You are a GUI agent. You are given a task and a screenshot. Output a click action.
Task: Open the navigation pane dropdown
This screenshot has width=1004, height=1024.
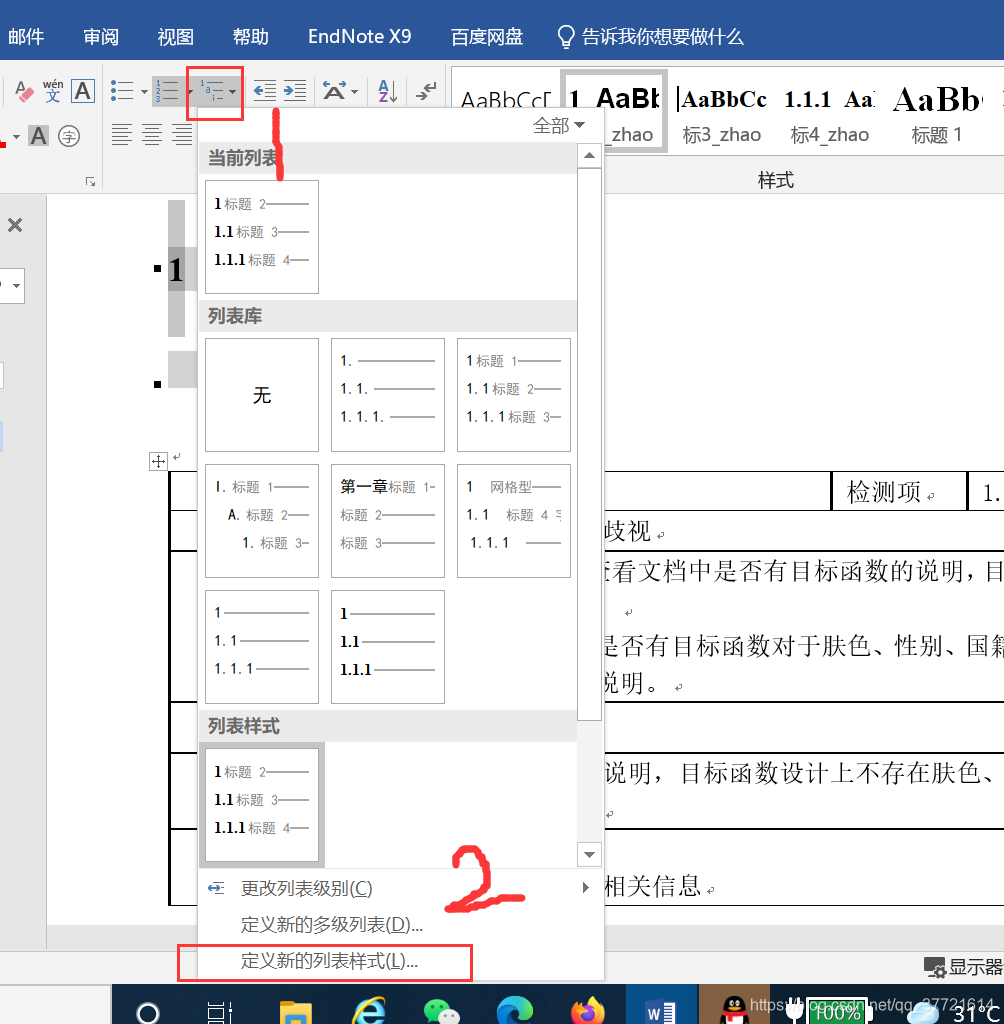coord(16,285)
